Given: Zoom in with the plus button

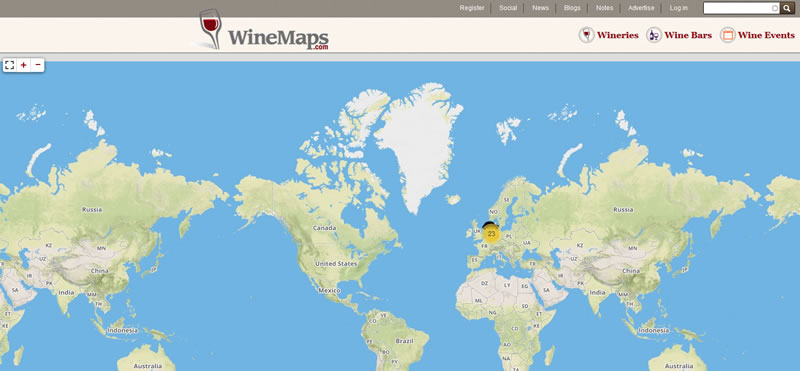Looking at the screenshot, I should click(23, 65).
